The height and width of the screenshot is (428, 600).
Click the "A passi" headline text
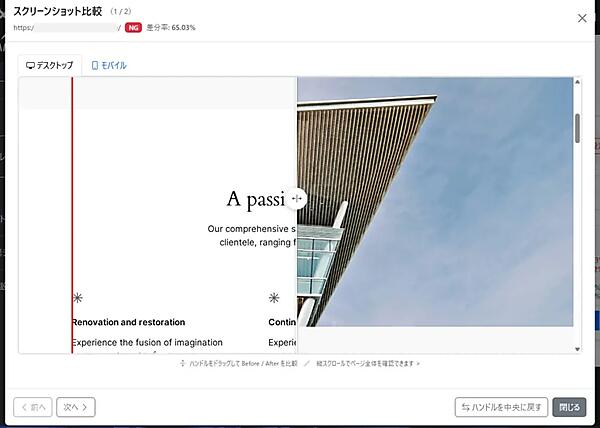click(256, 200)
